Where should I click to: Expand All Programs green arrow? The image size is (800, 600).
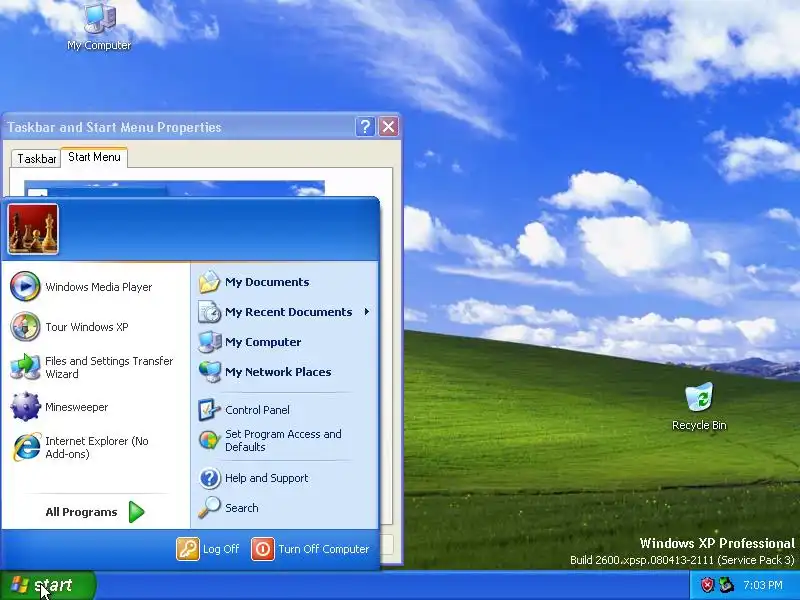click(137, 512)
